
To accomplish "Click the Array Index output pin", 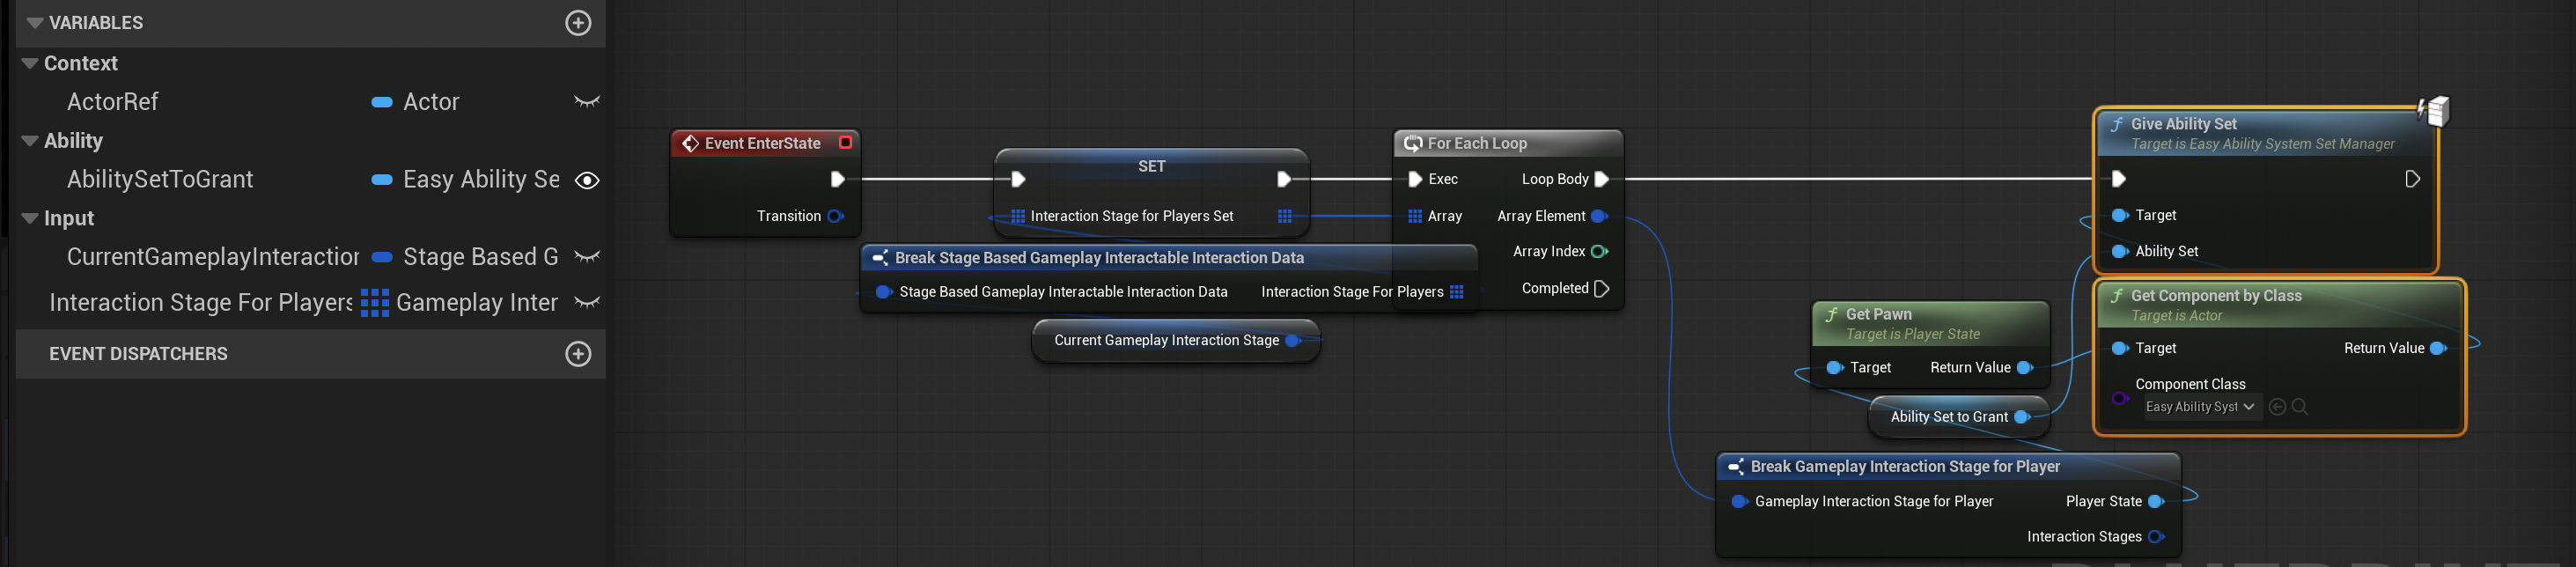I will click(x=1599, y=252).
